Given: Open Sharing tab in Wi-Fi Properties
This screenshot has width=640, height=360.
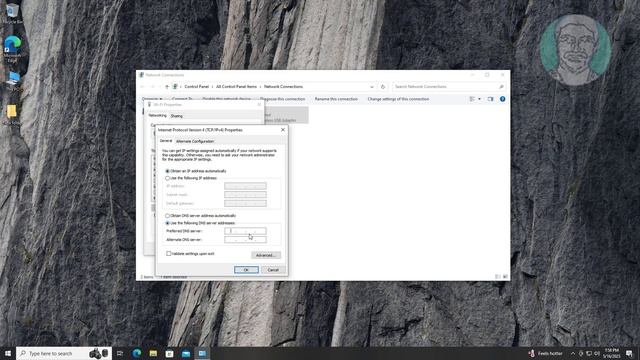Looking at the screenshot, I should point(176,116).
